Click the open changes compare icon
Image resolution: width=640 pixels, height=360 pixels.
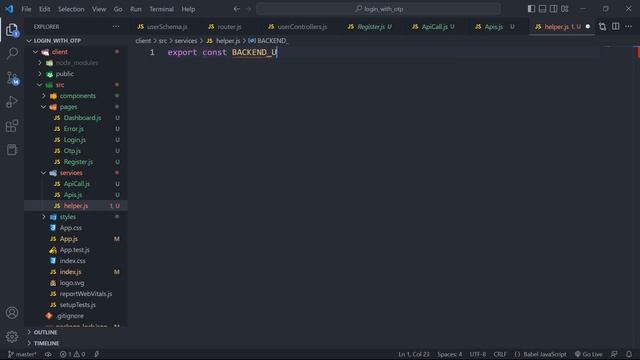602,27
